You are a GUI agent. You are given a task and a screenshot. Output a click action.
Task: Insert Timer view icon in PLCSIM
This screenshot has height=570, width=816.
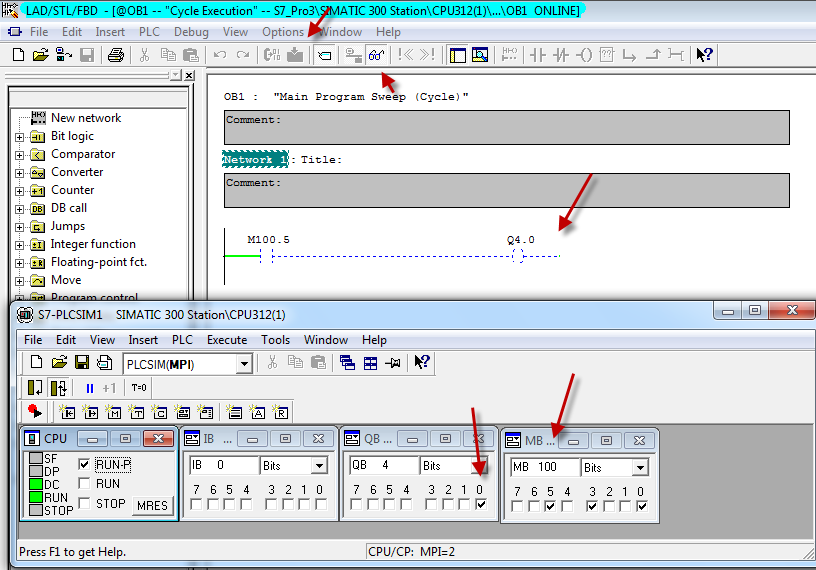(x=136, y=412)
